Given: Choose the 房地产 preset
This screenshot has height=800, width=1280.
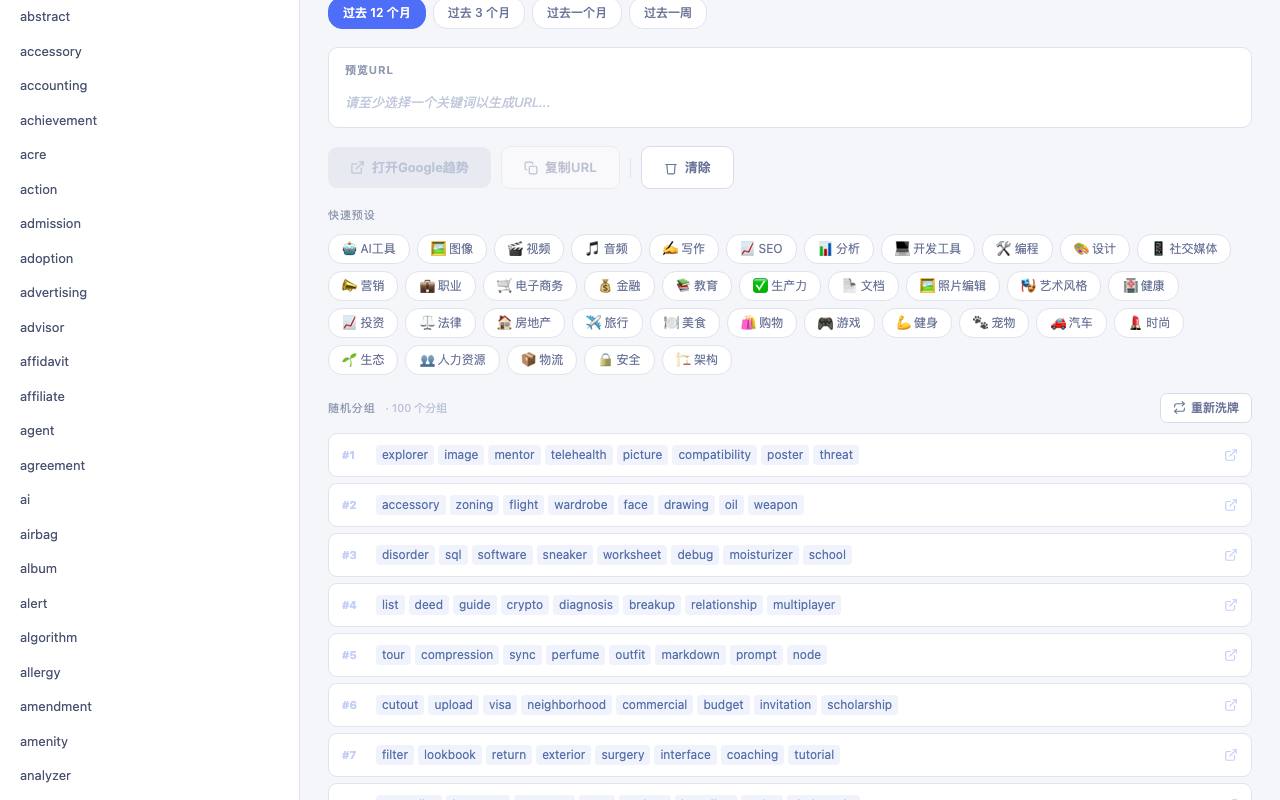Looking at the screenshot, I should coord(524,323).
